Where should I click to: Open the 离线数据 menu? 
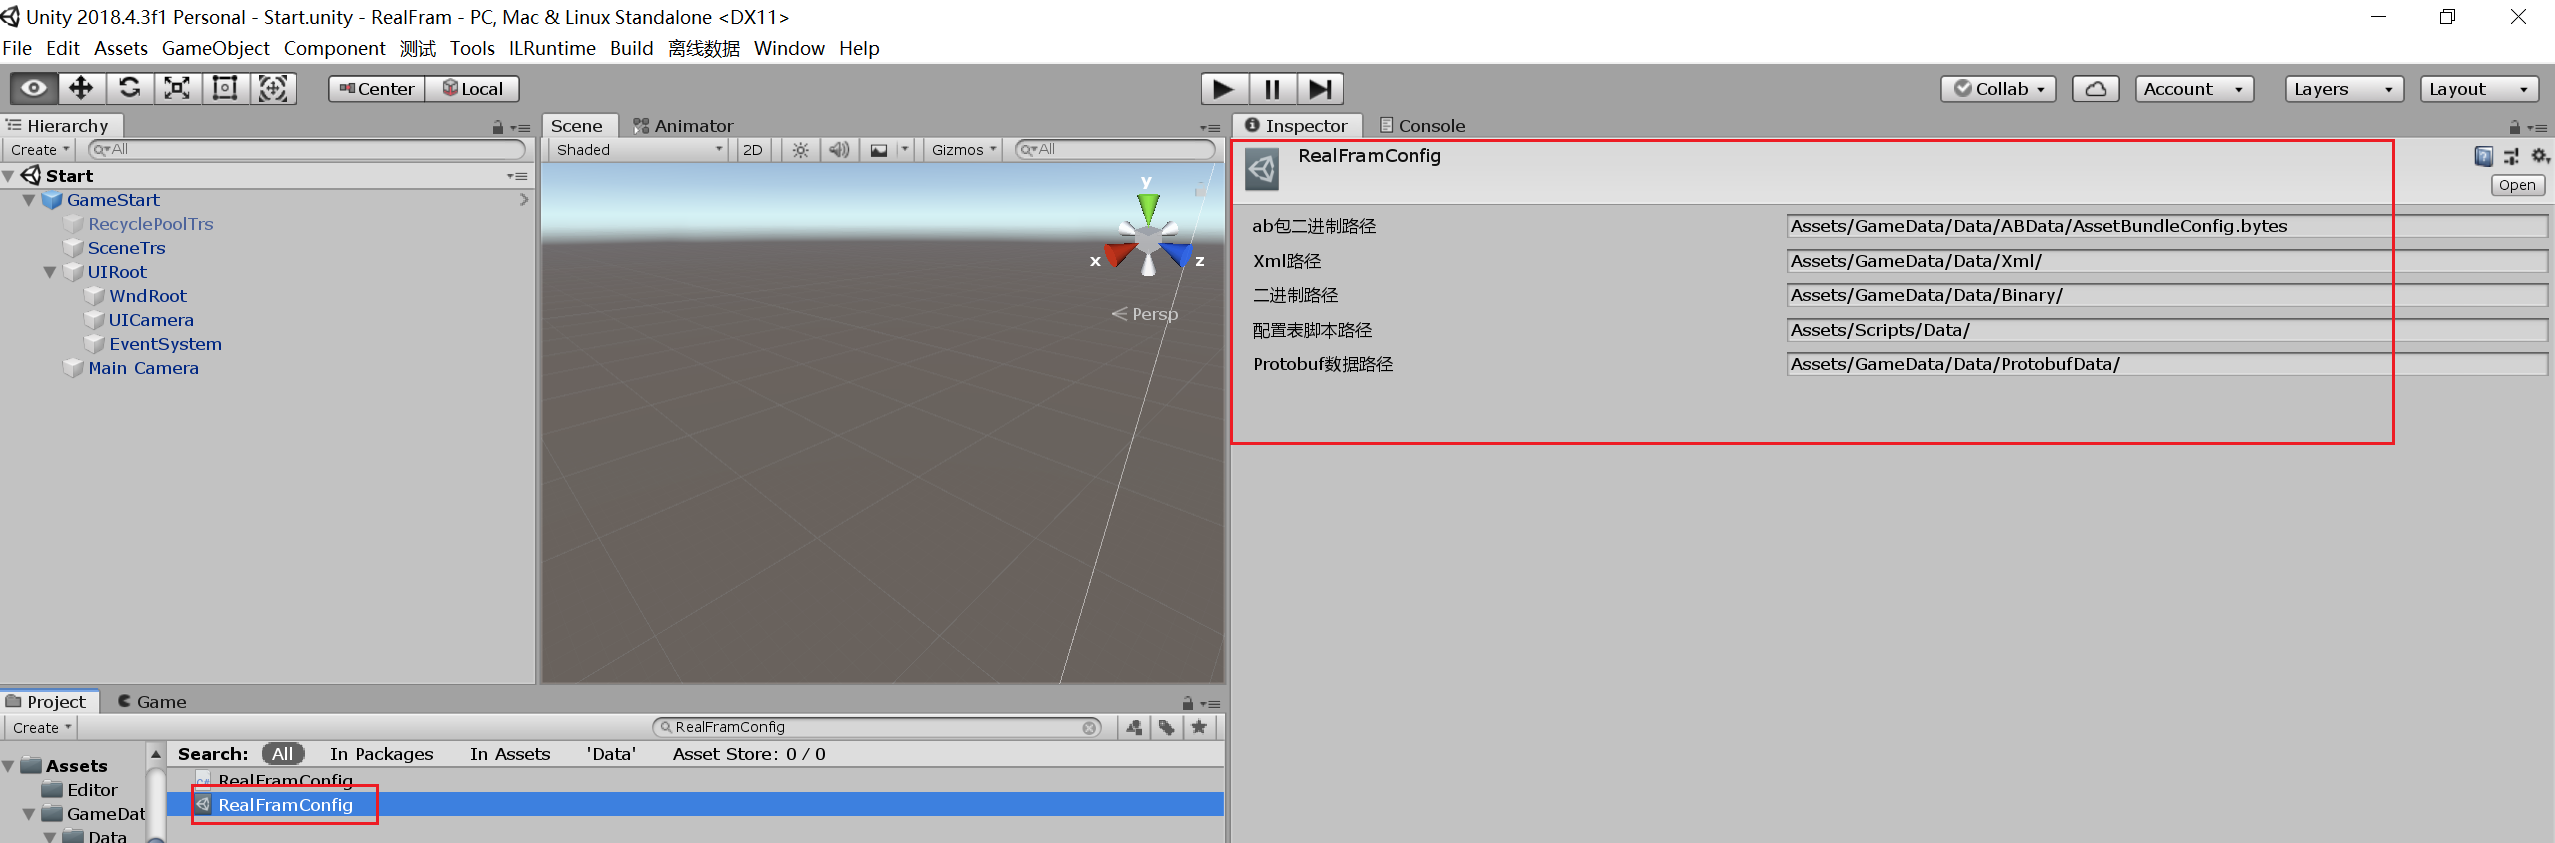click(704, 48)
